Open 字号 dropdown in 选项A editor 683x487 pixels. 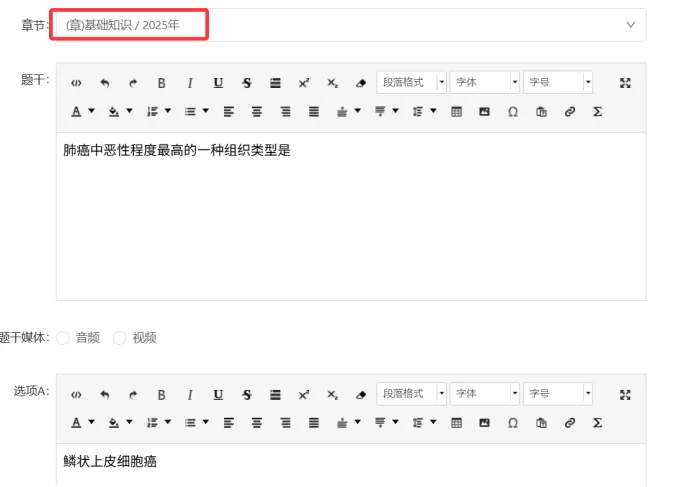(558, 394)
